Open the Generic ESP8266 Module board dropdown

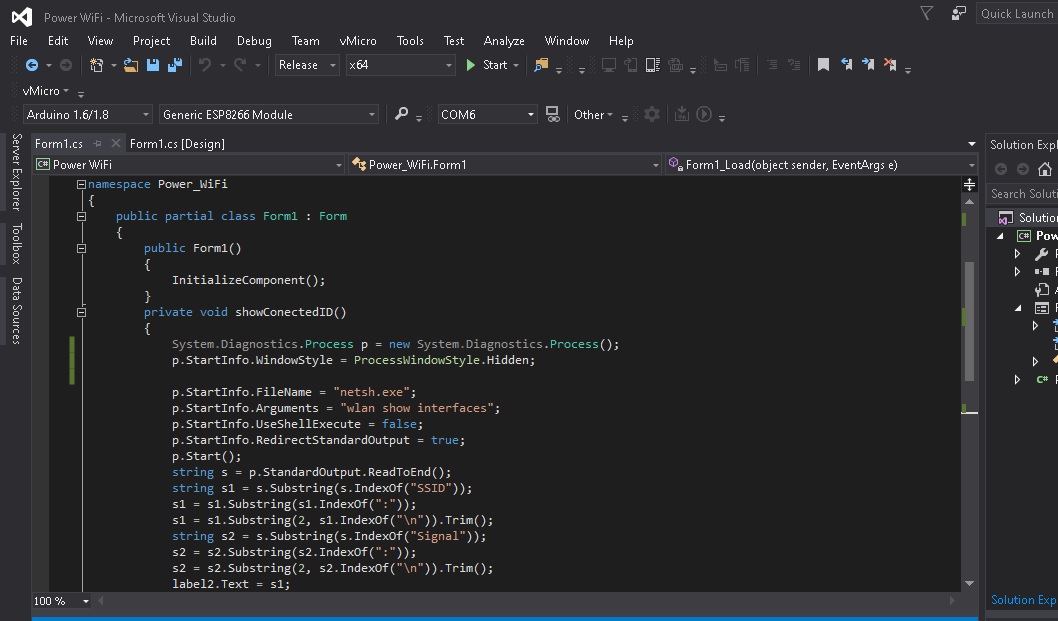[x=372, y=115]
